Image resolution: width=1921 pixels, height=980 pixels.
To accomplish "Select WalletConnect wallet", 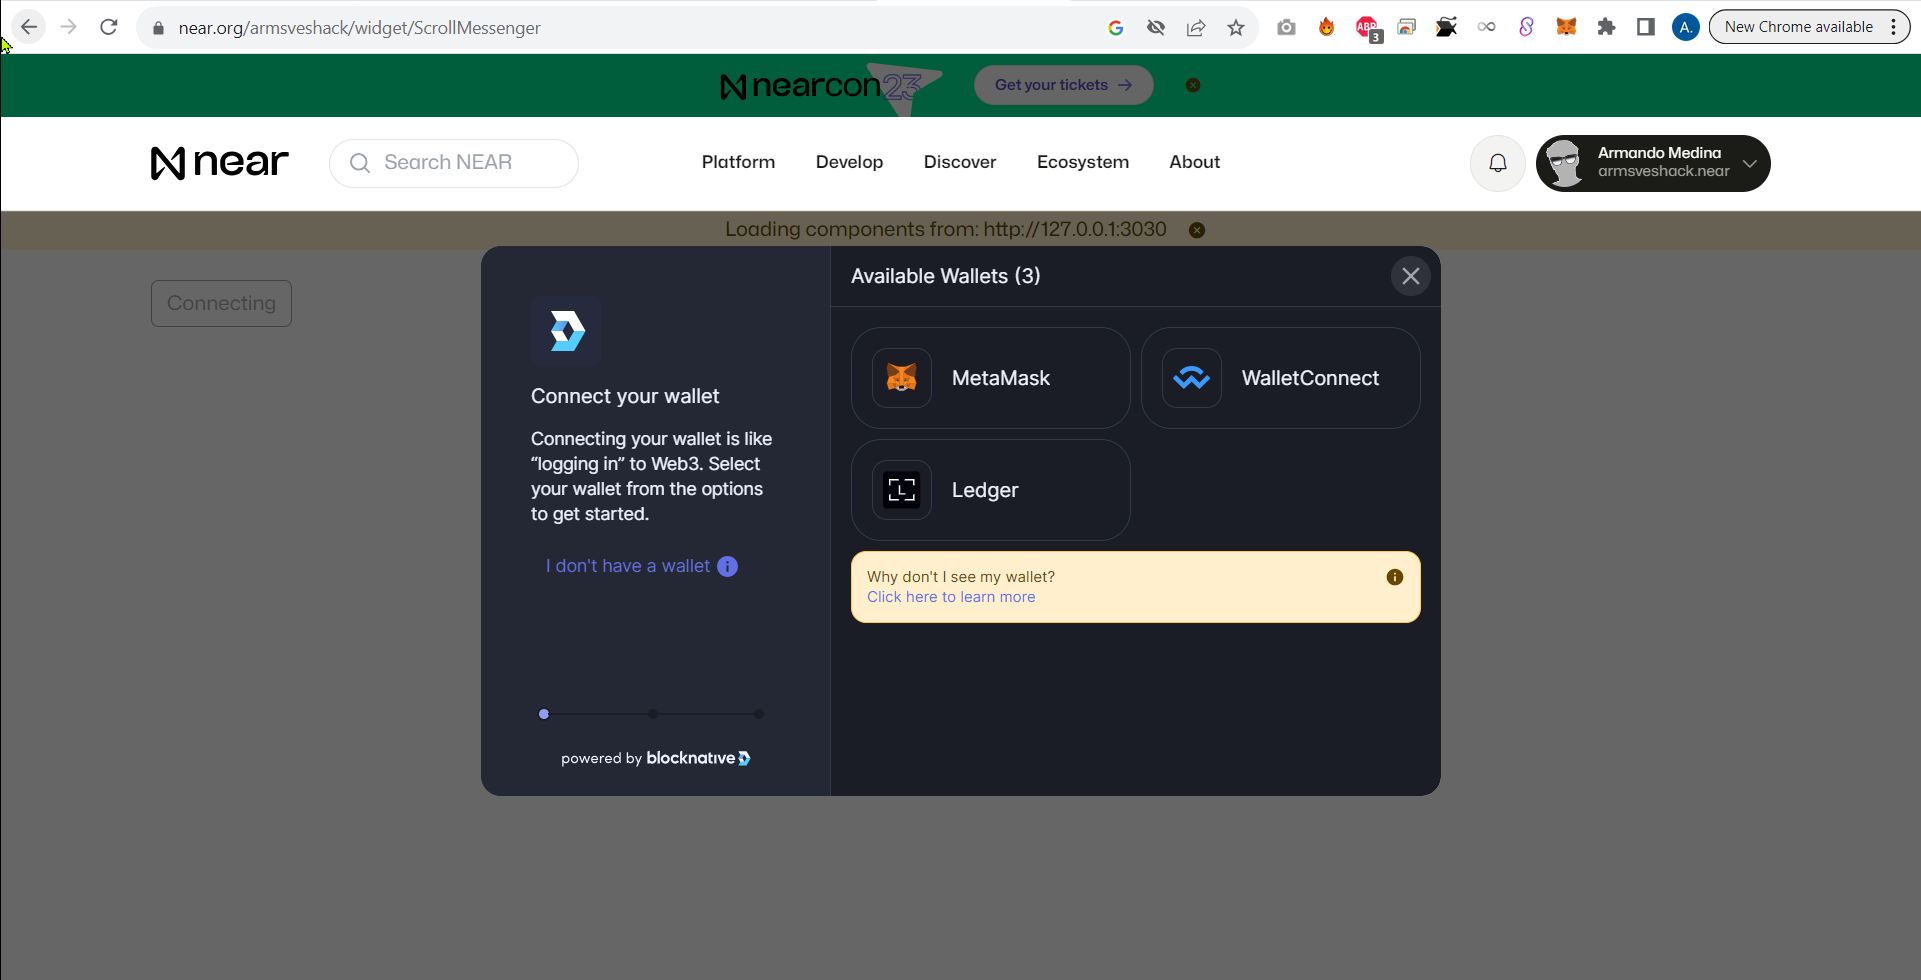I will click(1280, 378).
